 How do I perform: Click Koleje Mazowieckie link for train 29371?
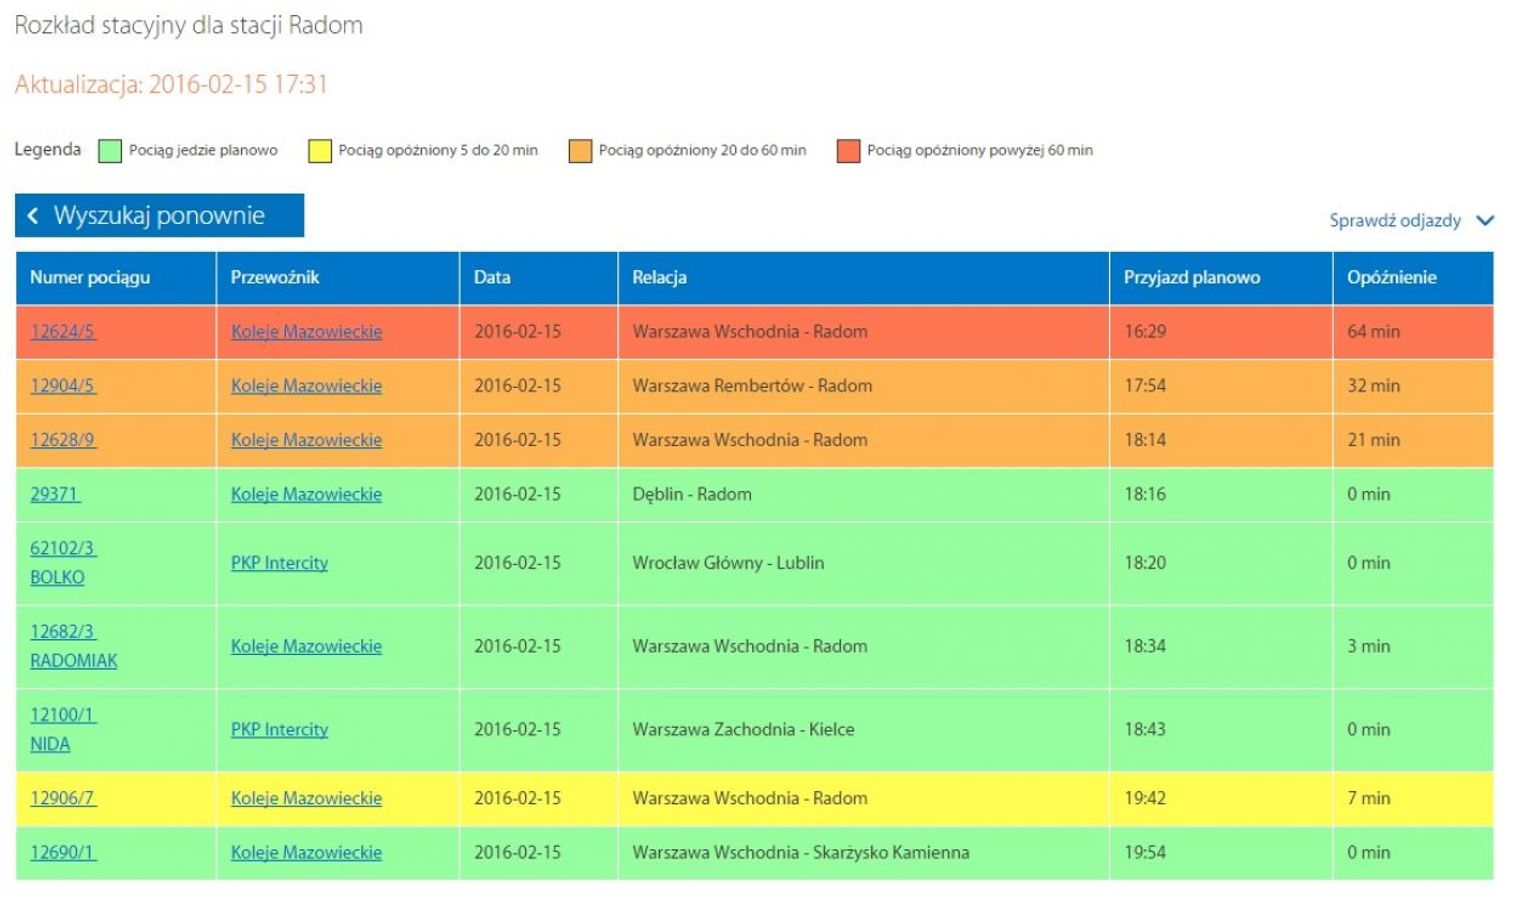[x=306, y=494]
